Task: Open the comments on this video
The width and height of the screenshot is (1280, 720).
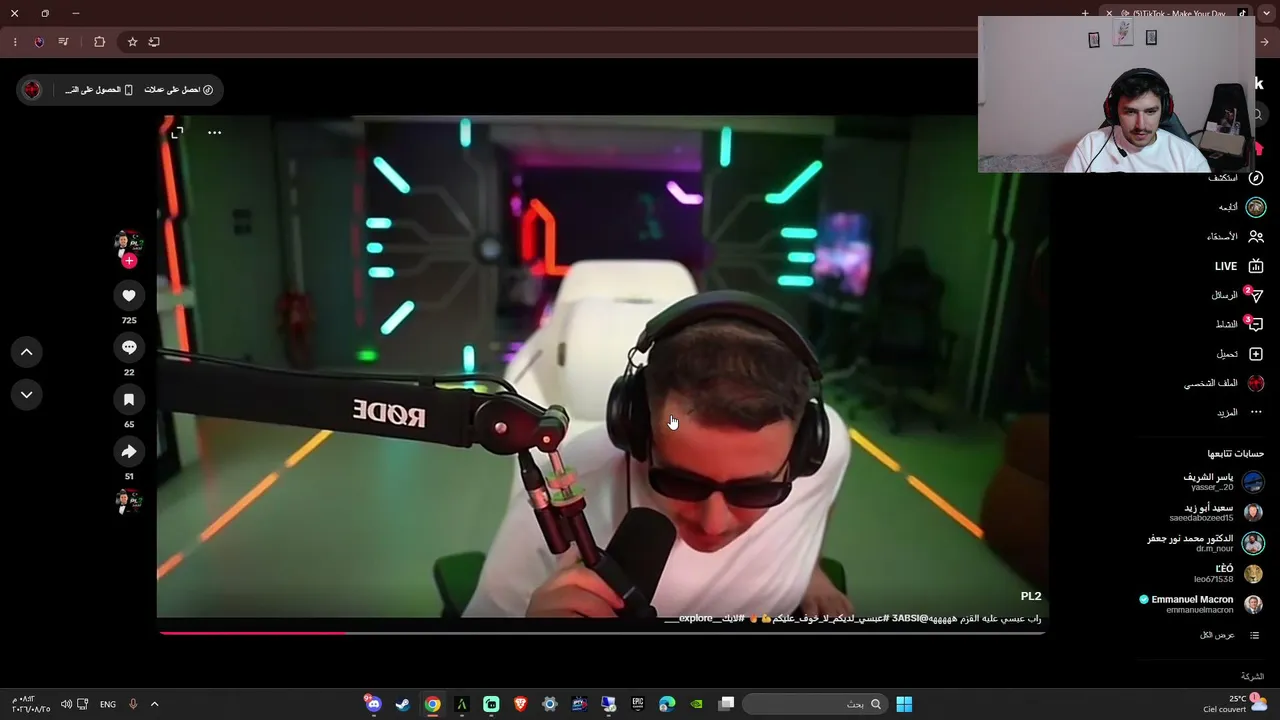Action: [x=129, y=347]
